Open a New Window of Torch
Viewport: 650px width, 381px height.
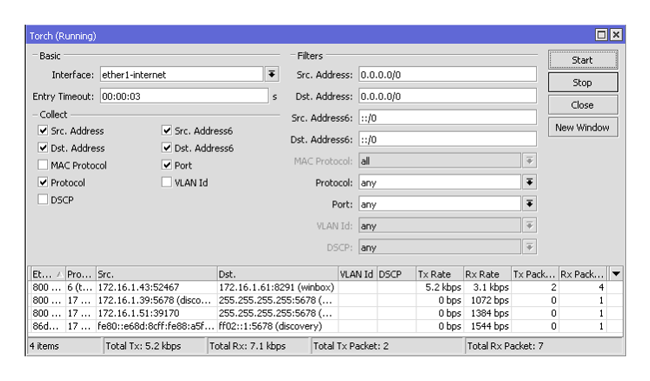[582, 127]
